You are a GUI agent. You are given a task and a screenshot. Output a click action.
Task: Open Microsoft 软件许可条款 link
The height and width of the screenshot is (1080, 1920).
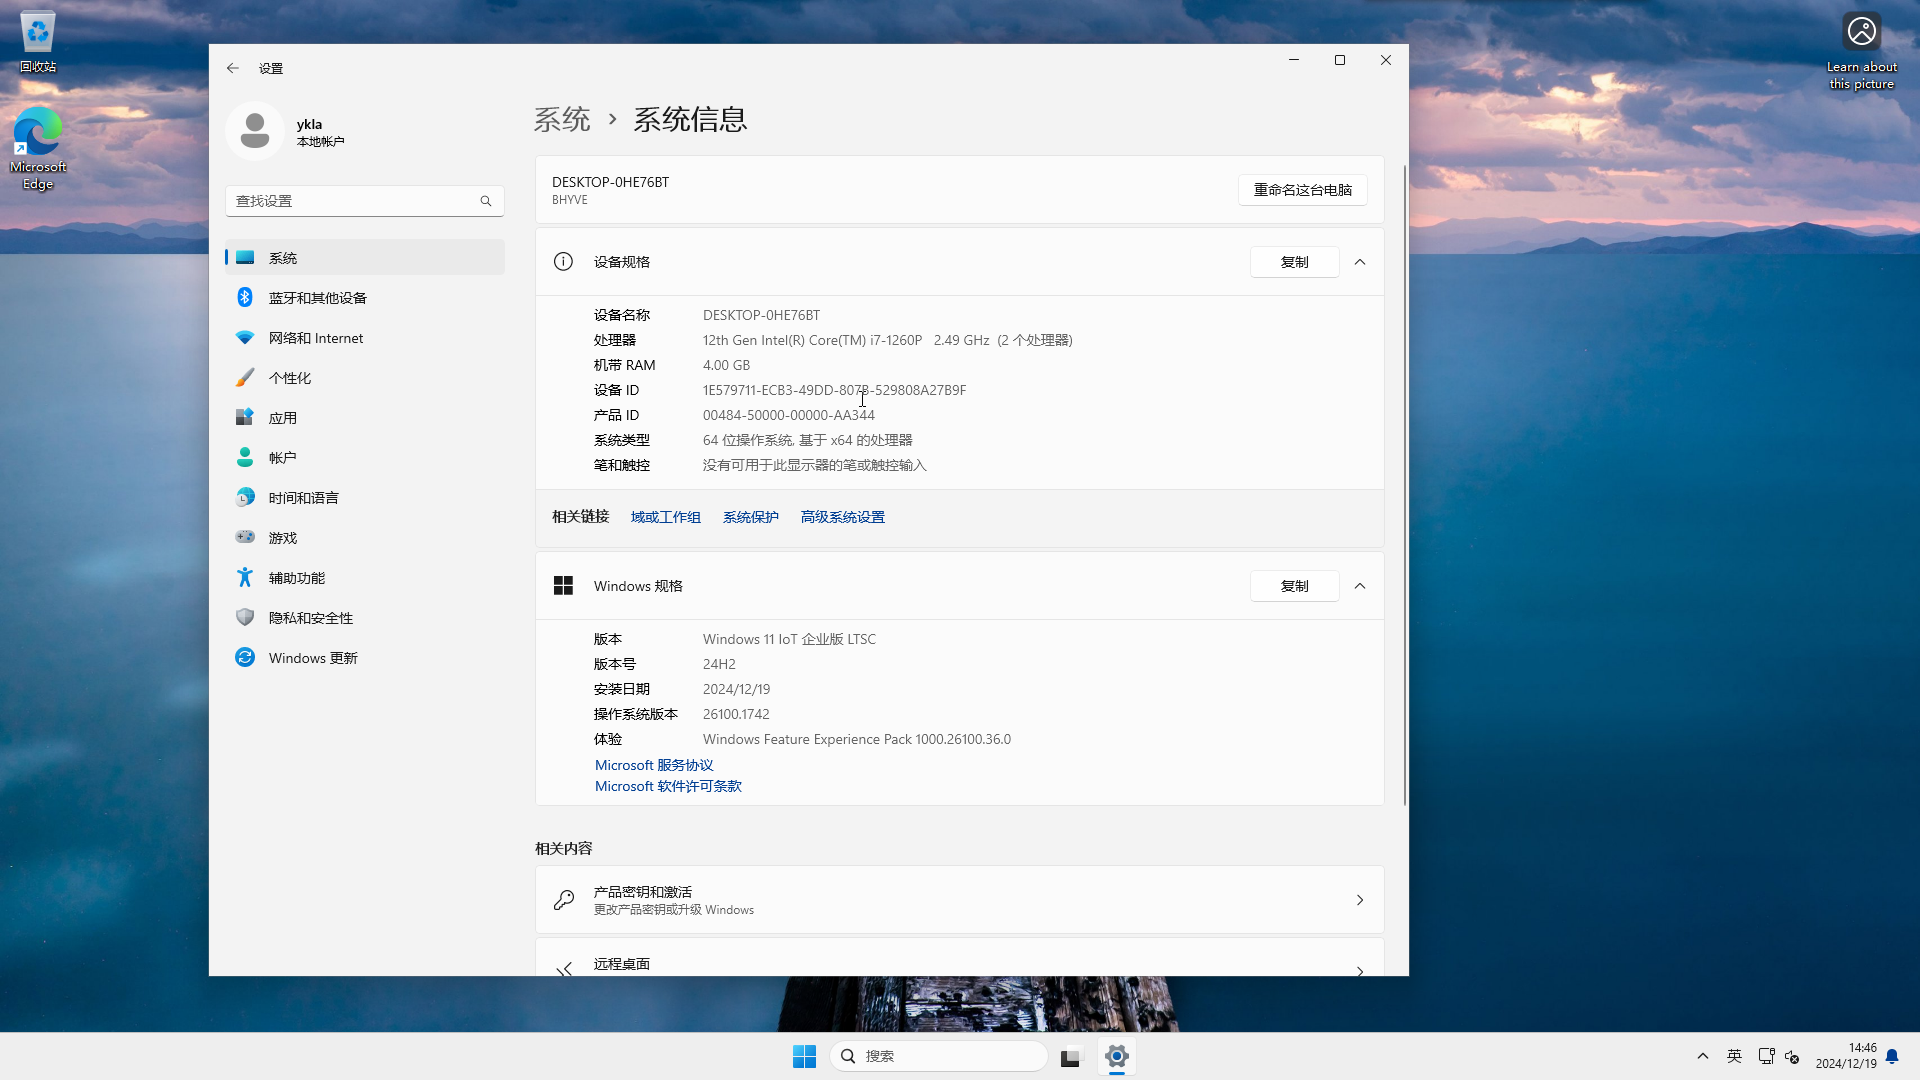pyautogui.click(x=668, y=786)
